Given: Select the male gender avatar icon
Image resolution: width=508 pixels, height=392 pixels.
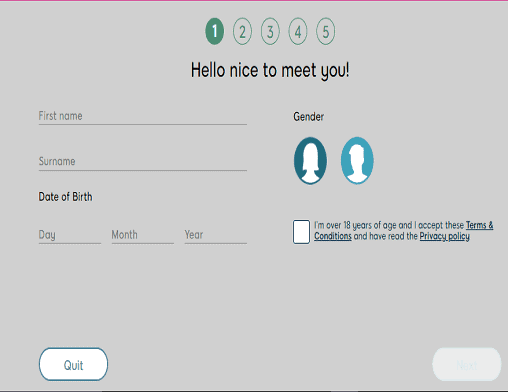Looking at the screenshot, I should tap(357, 161).
